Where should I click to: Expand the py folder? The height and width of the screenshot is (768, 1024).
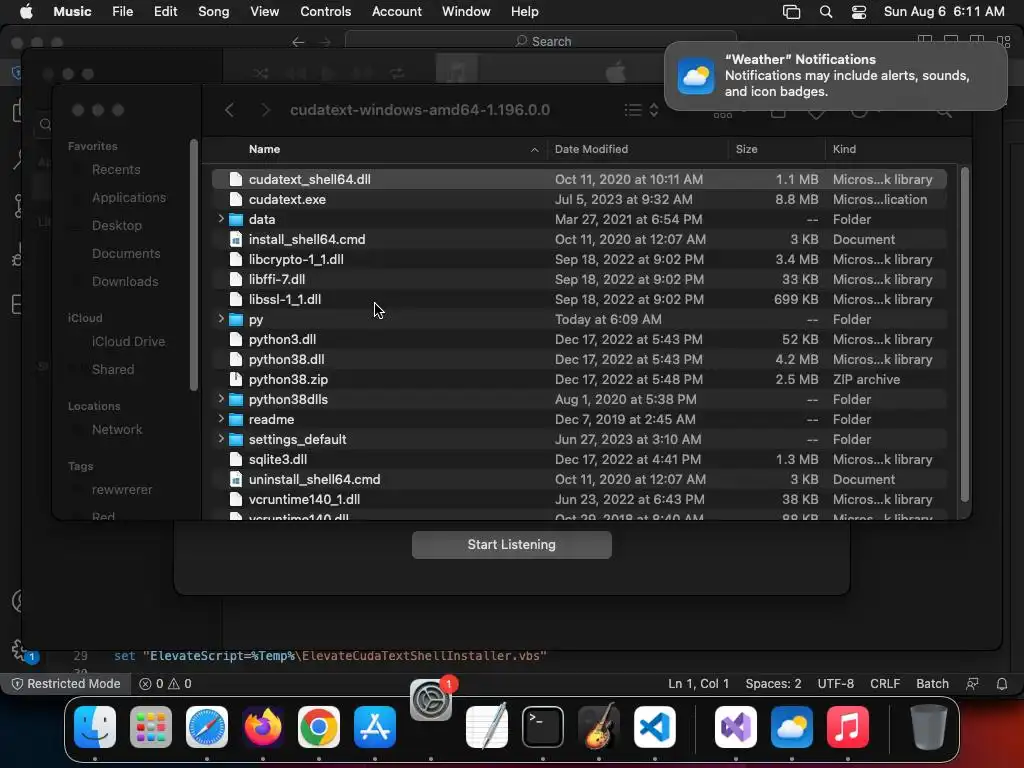[221, 319]
